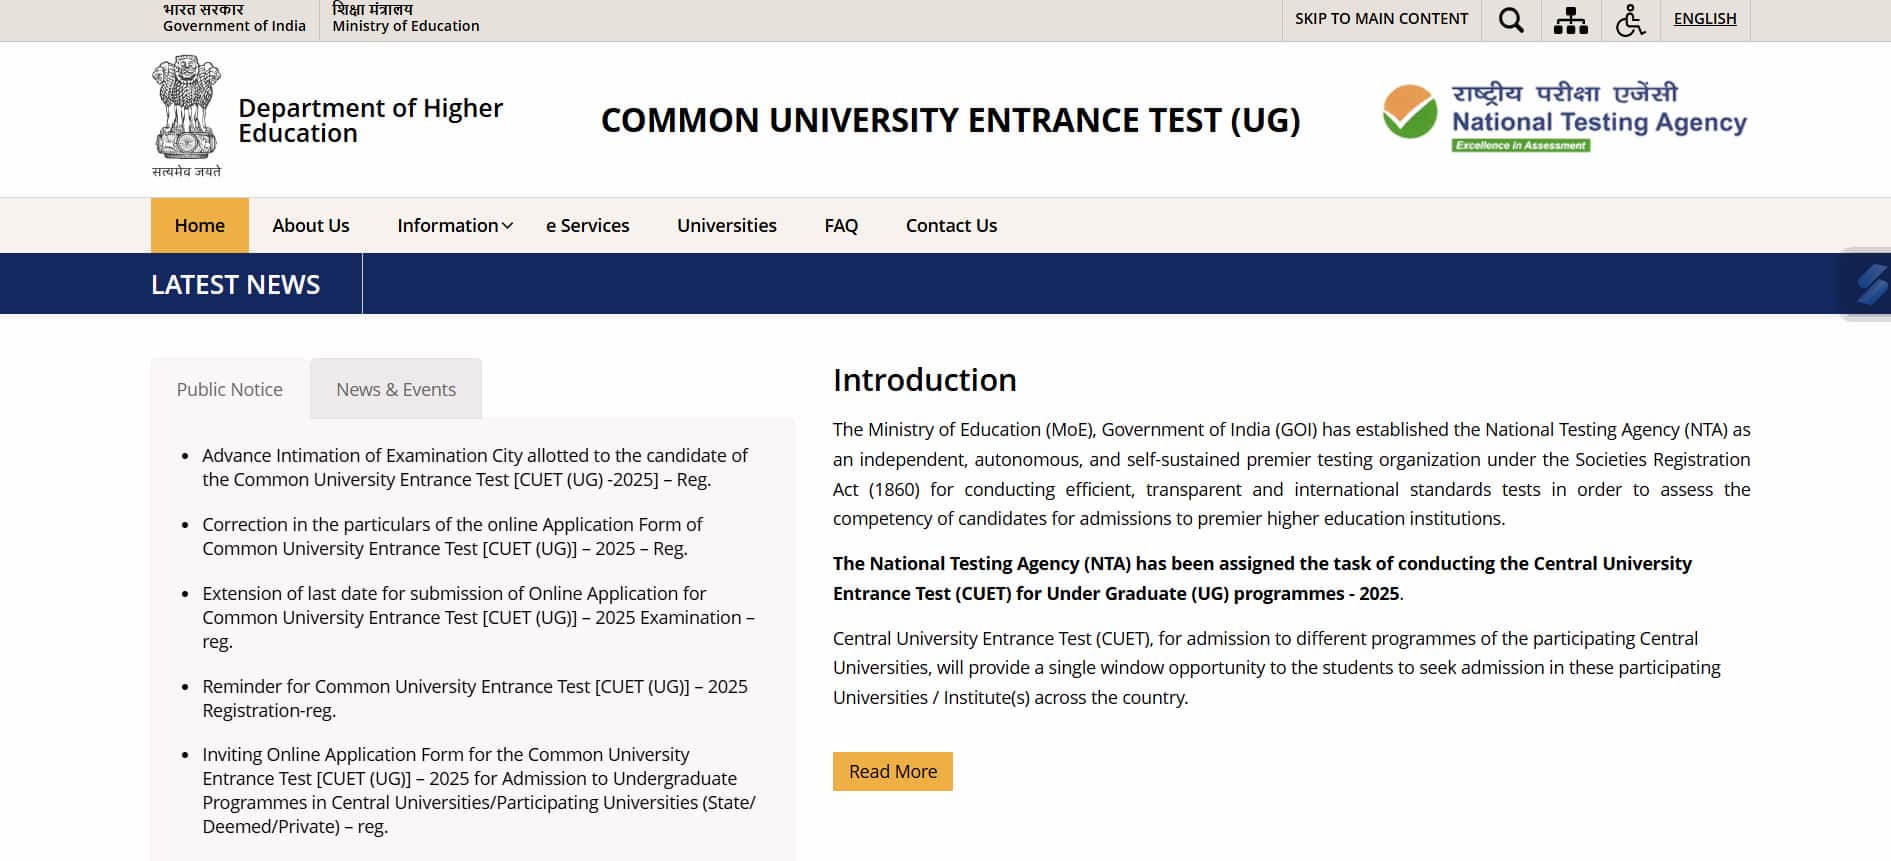Click the National Testing Agency logo

(x=1564, y=117)
